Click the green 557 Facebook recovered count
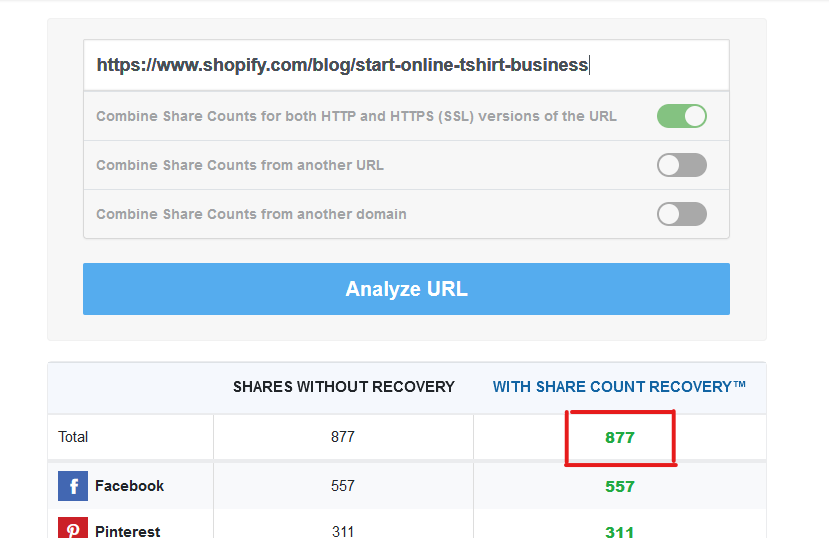829x538 pixels. point(620,486)
